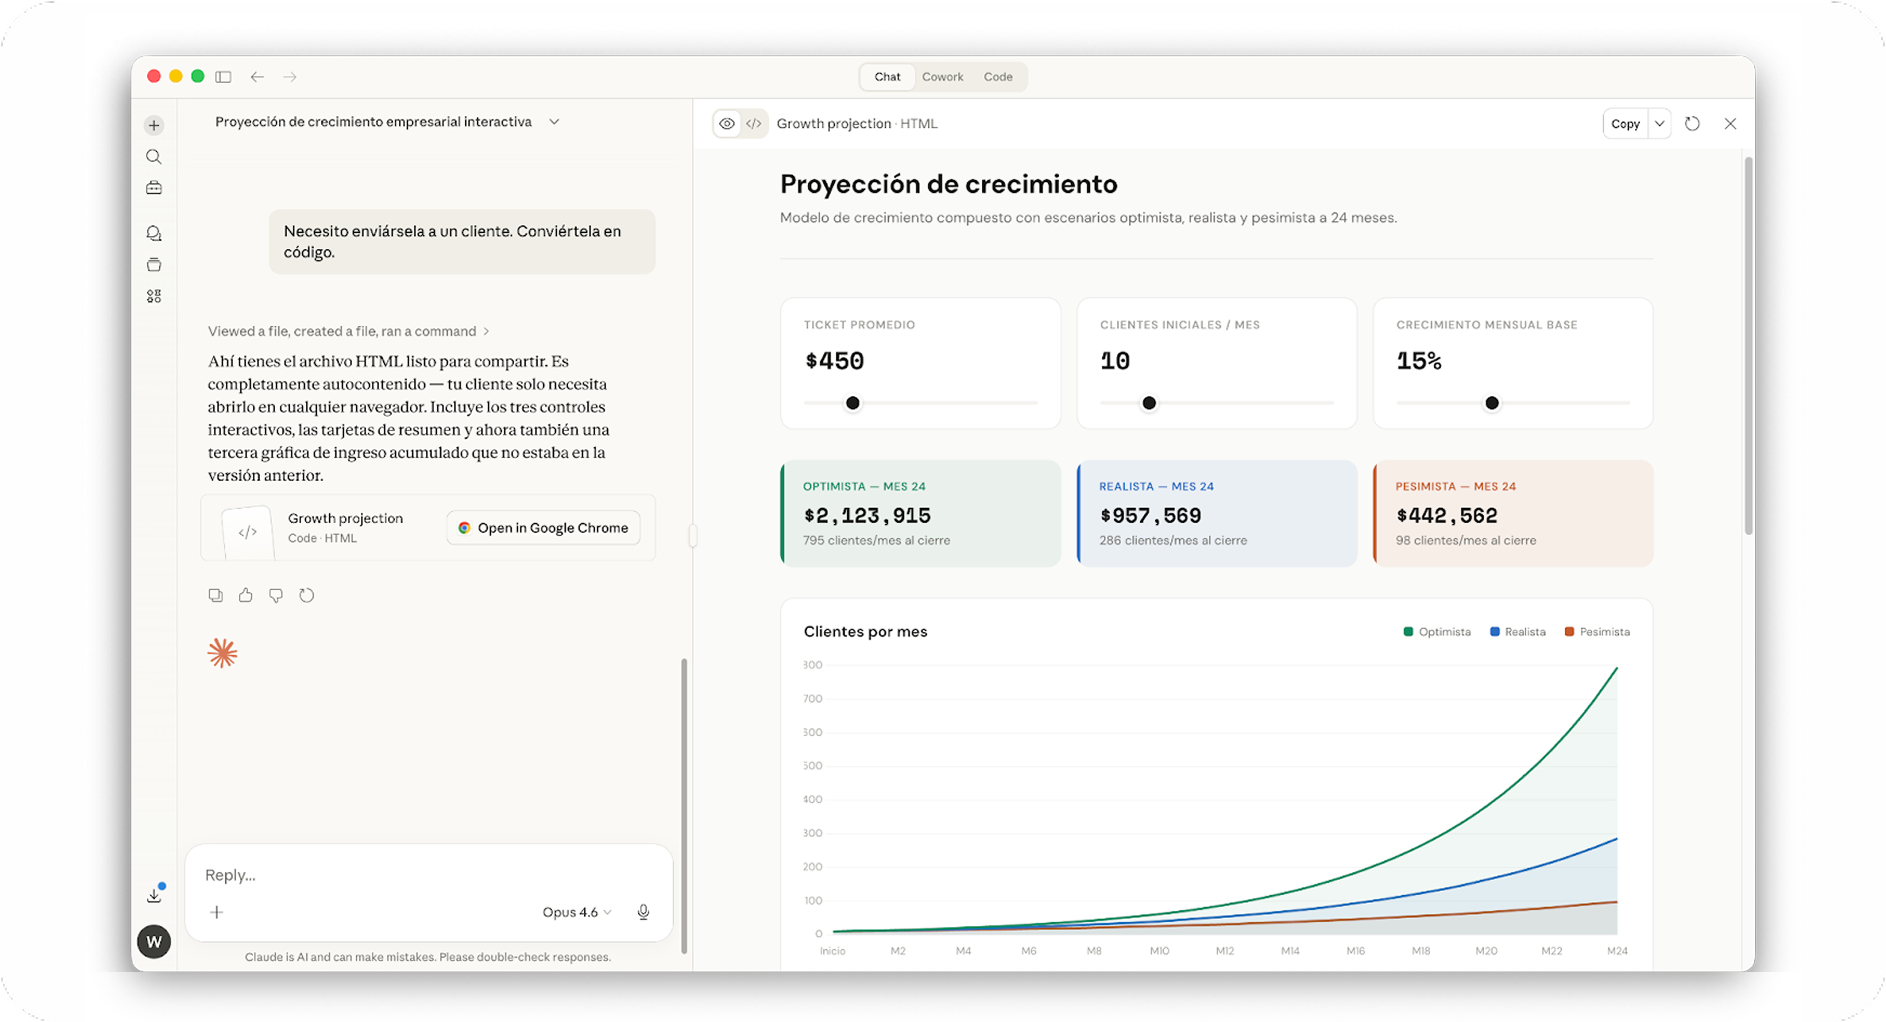Open the W user avatar
The width and height of the screenshot is (1886, 1022).
pos(154,941)
